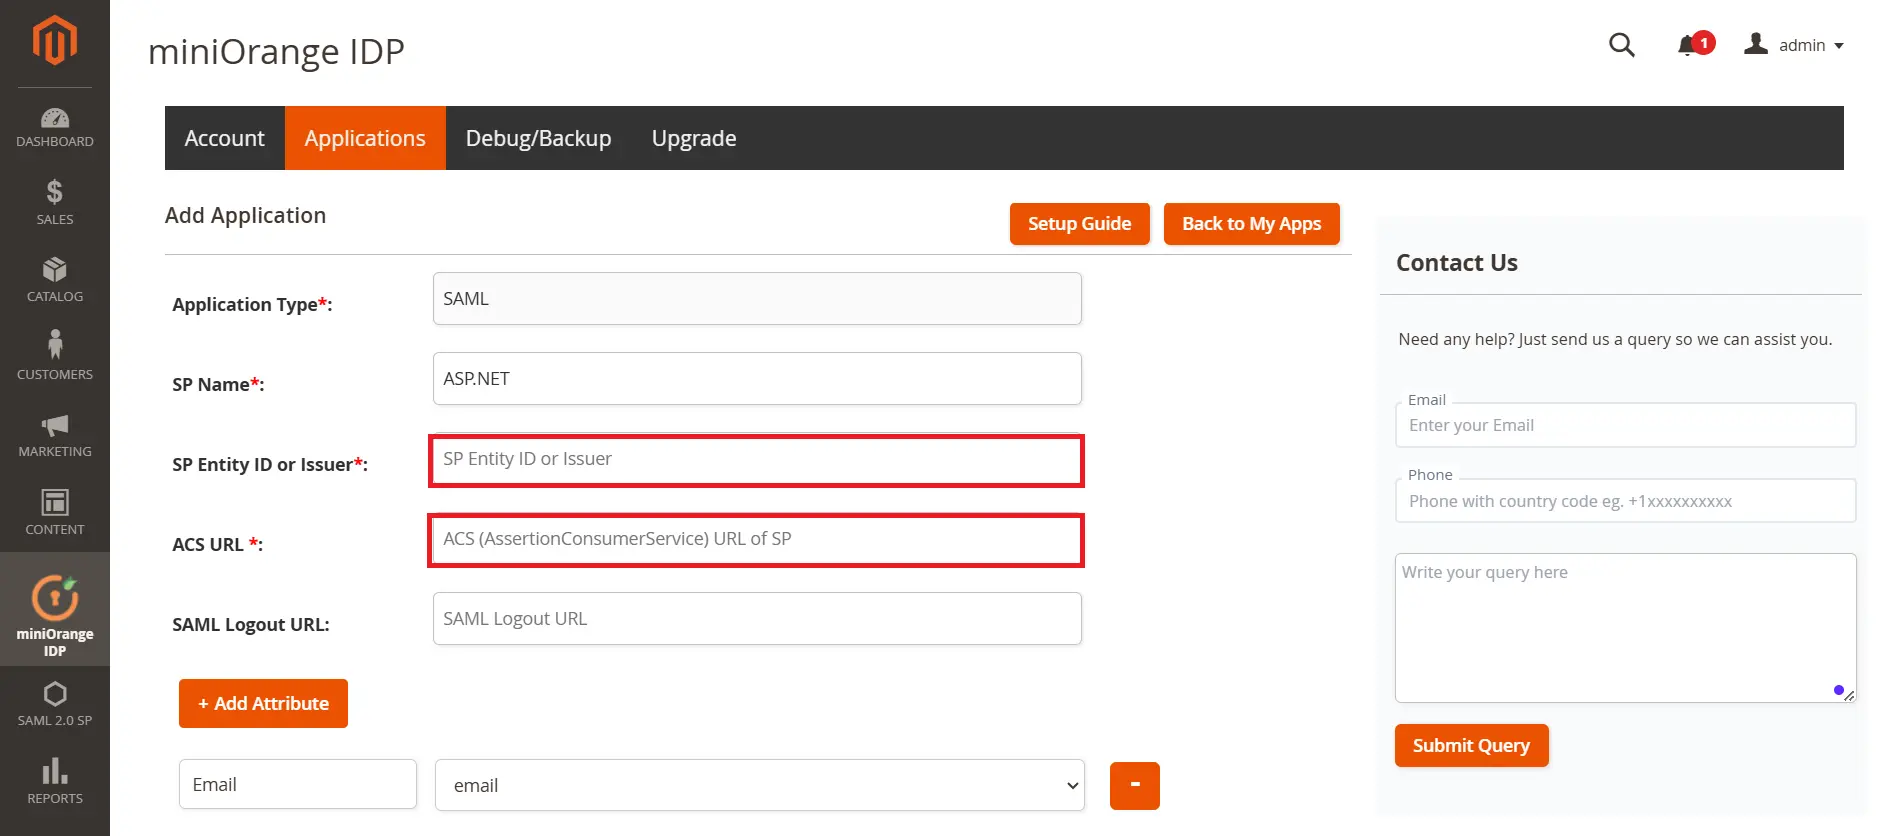Focus the SP Entity ID or Issuer field
The image size is (1889, 836).
pos(757,460)
